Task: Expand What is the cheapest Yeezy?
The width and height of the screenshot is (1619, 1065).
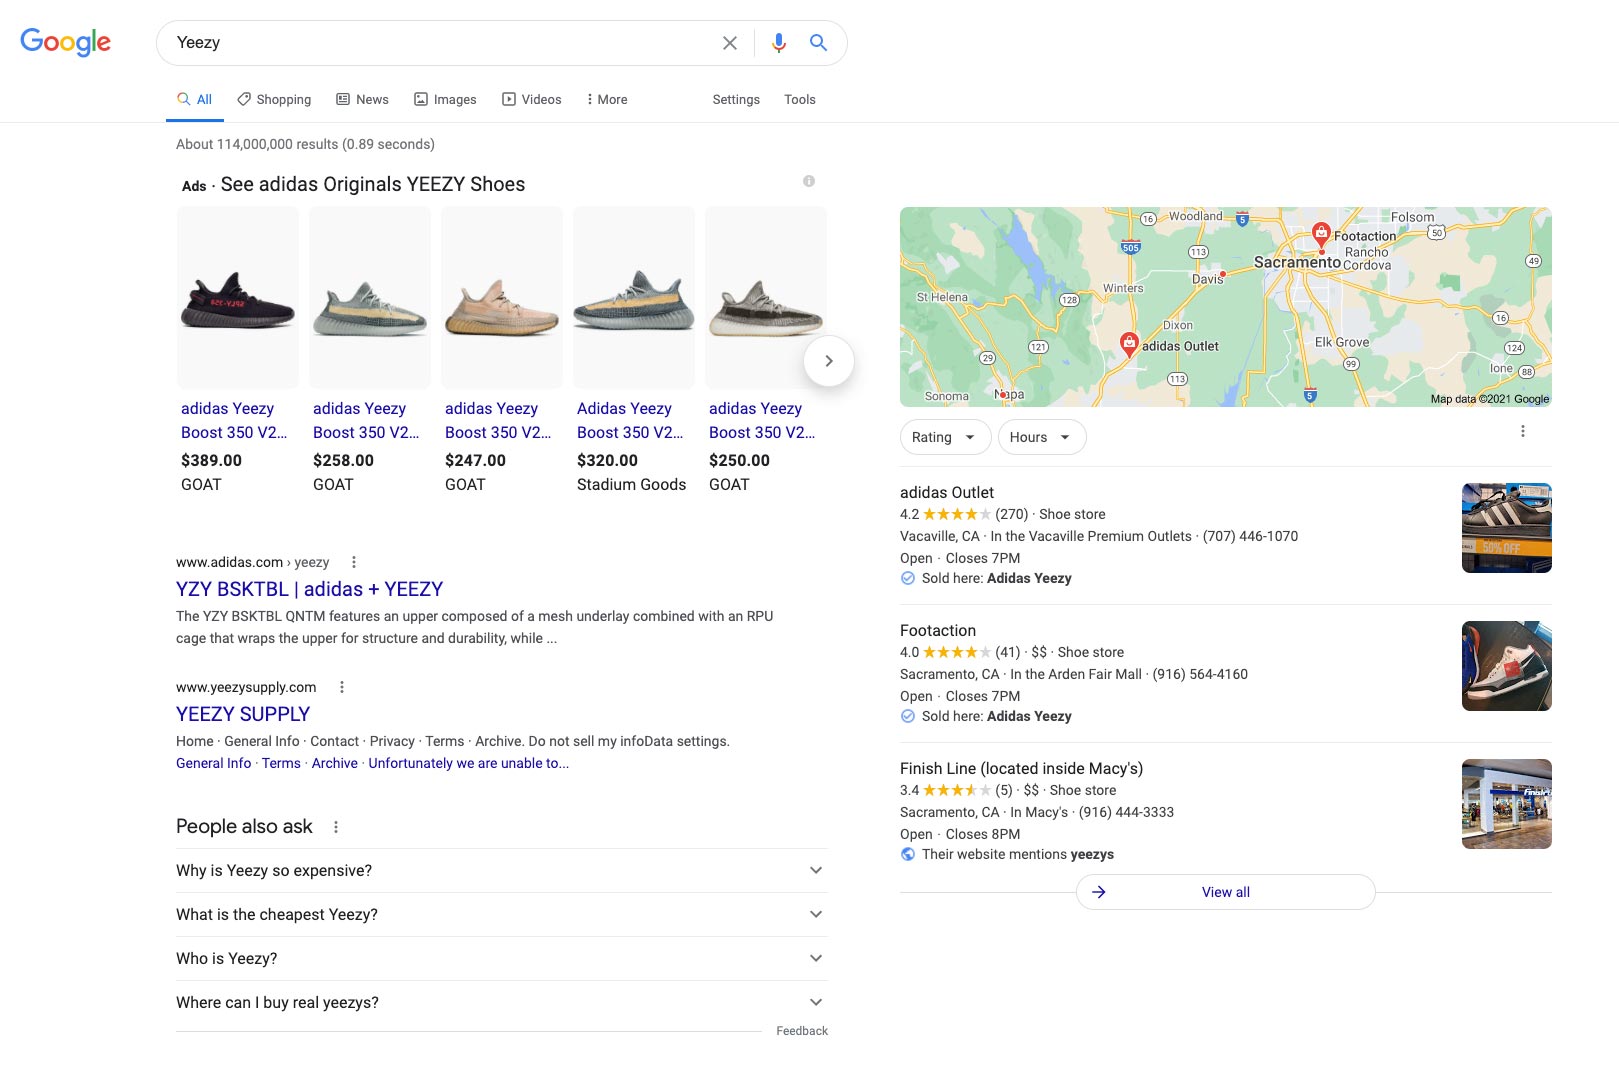Action: click(501, 914)
